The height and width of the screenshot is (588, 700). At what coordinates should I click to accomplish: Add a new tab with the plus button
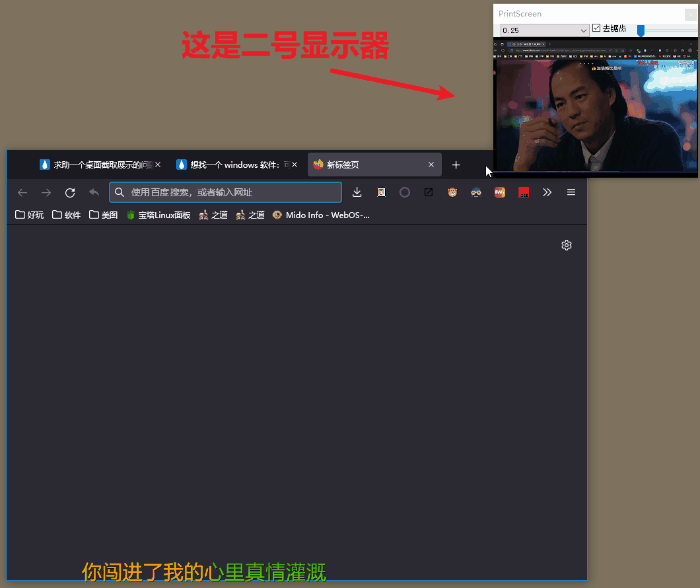(x=456, y=165)
